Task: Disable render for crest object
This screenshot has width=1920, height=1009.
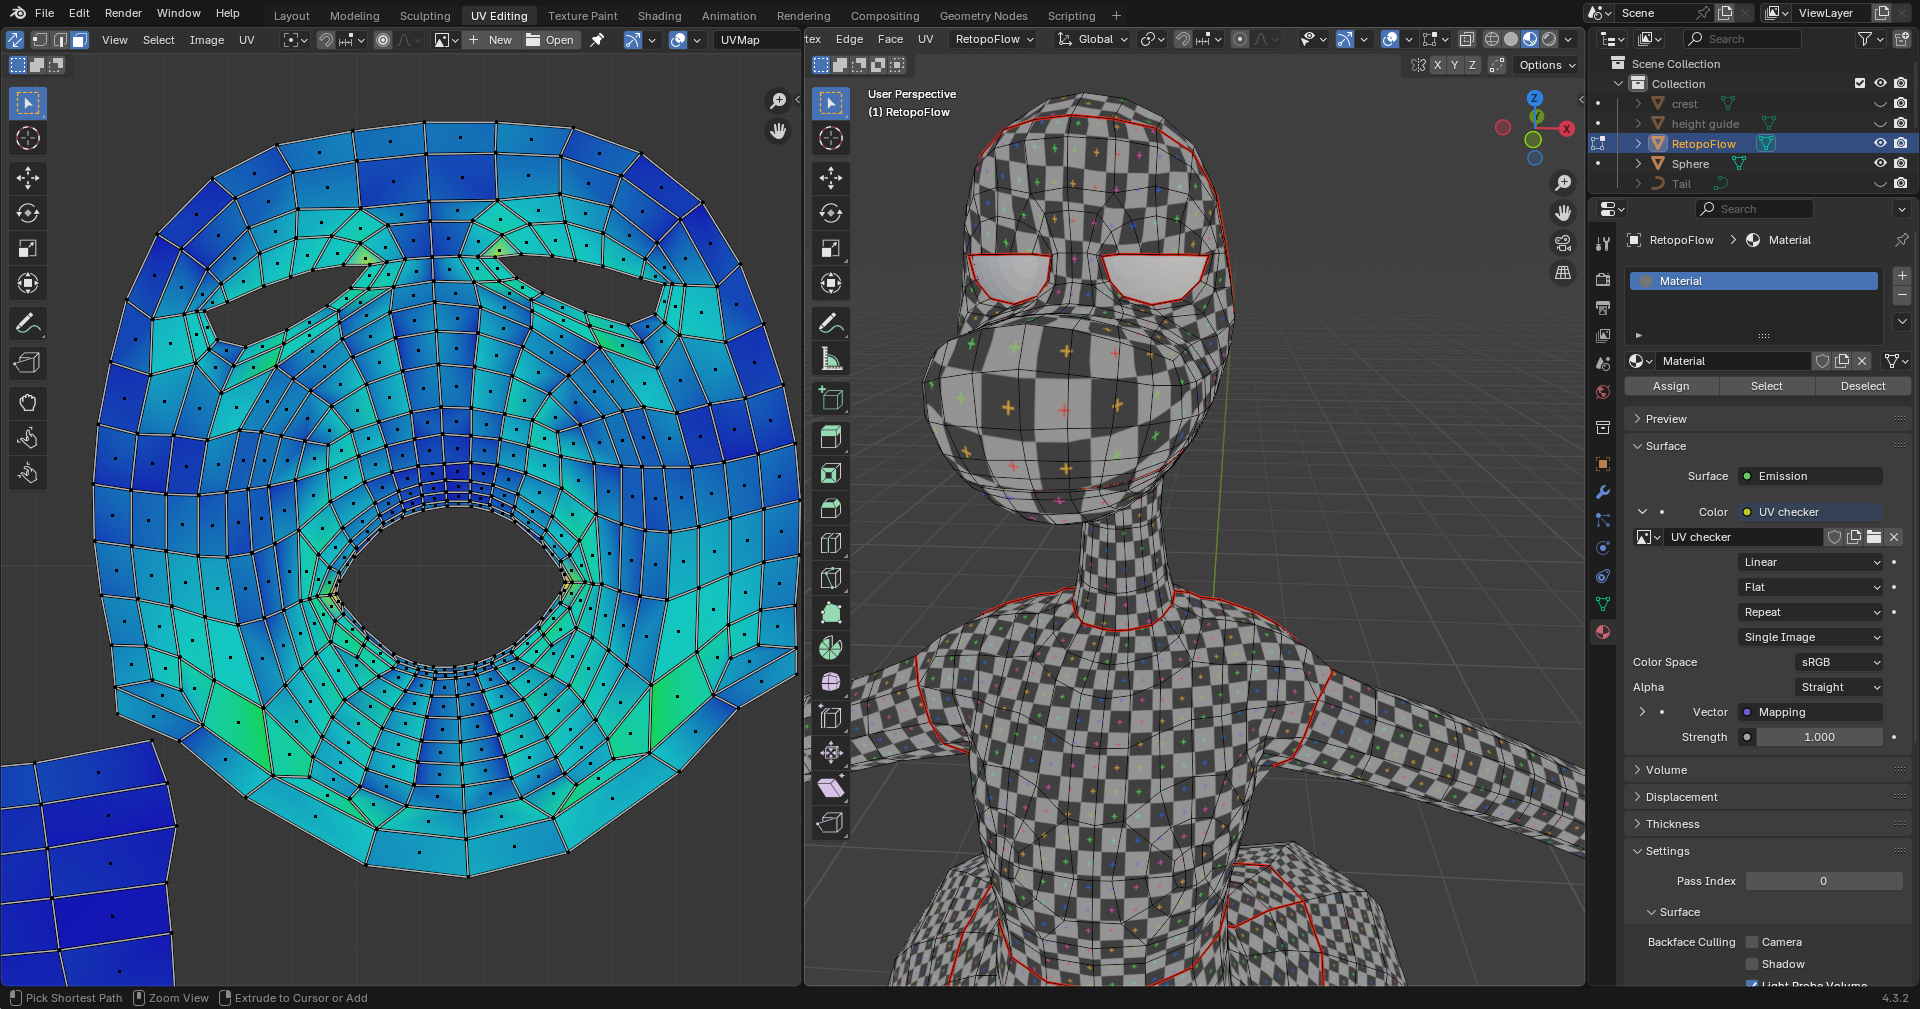Action: click(1900, 103)
